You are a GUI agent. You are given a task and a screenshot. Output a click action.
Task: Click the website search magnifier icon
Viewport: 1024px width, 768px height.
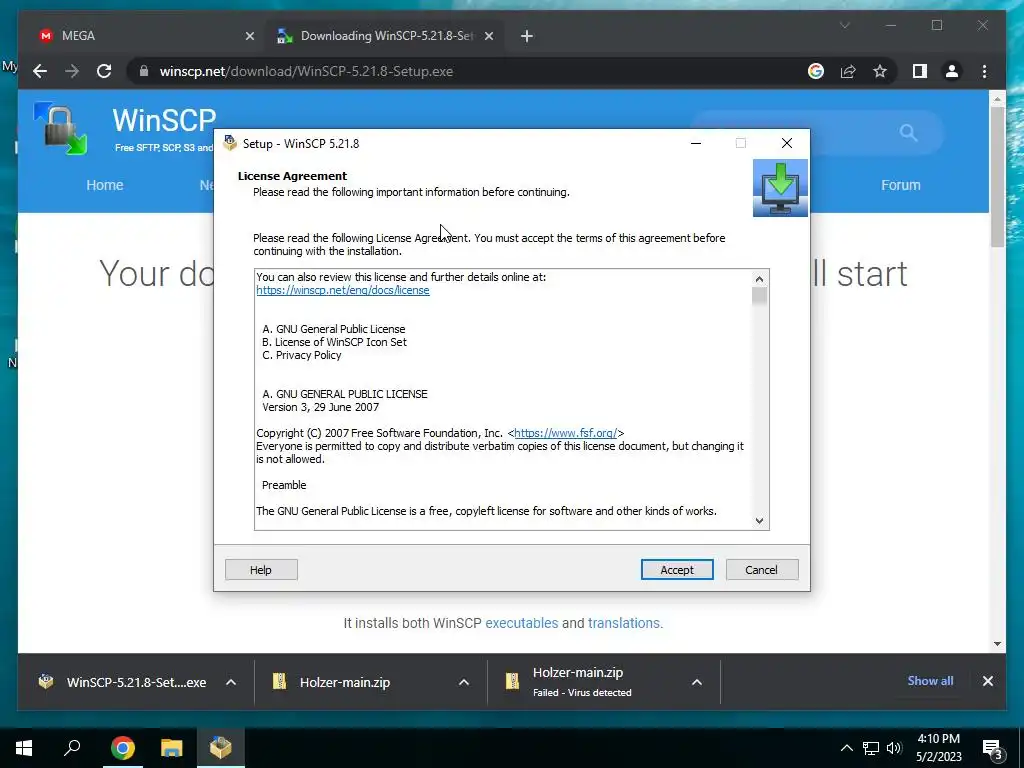(x=908, y=133)
